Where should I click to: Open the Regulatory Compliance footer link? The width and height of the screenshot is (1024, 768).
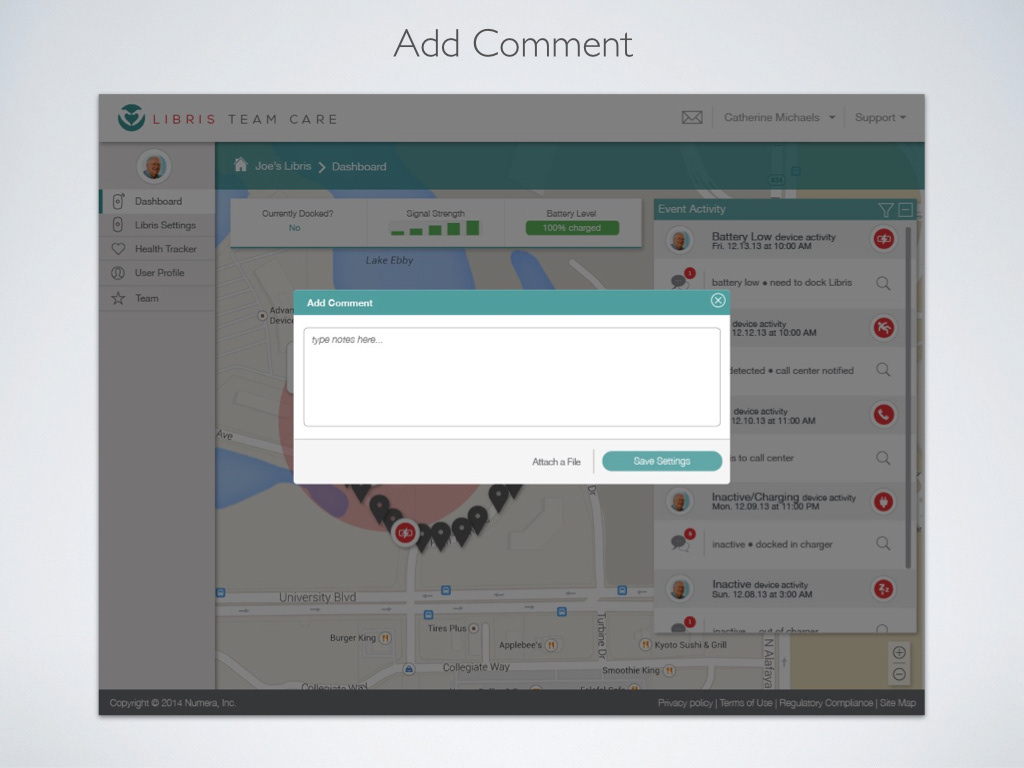pos(826,703)
